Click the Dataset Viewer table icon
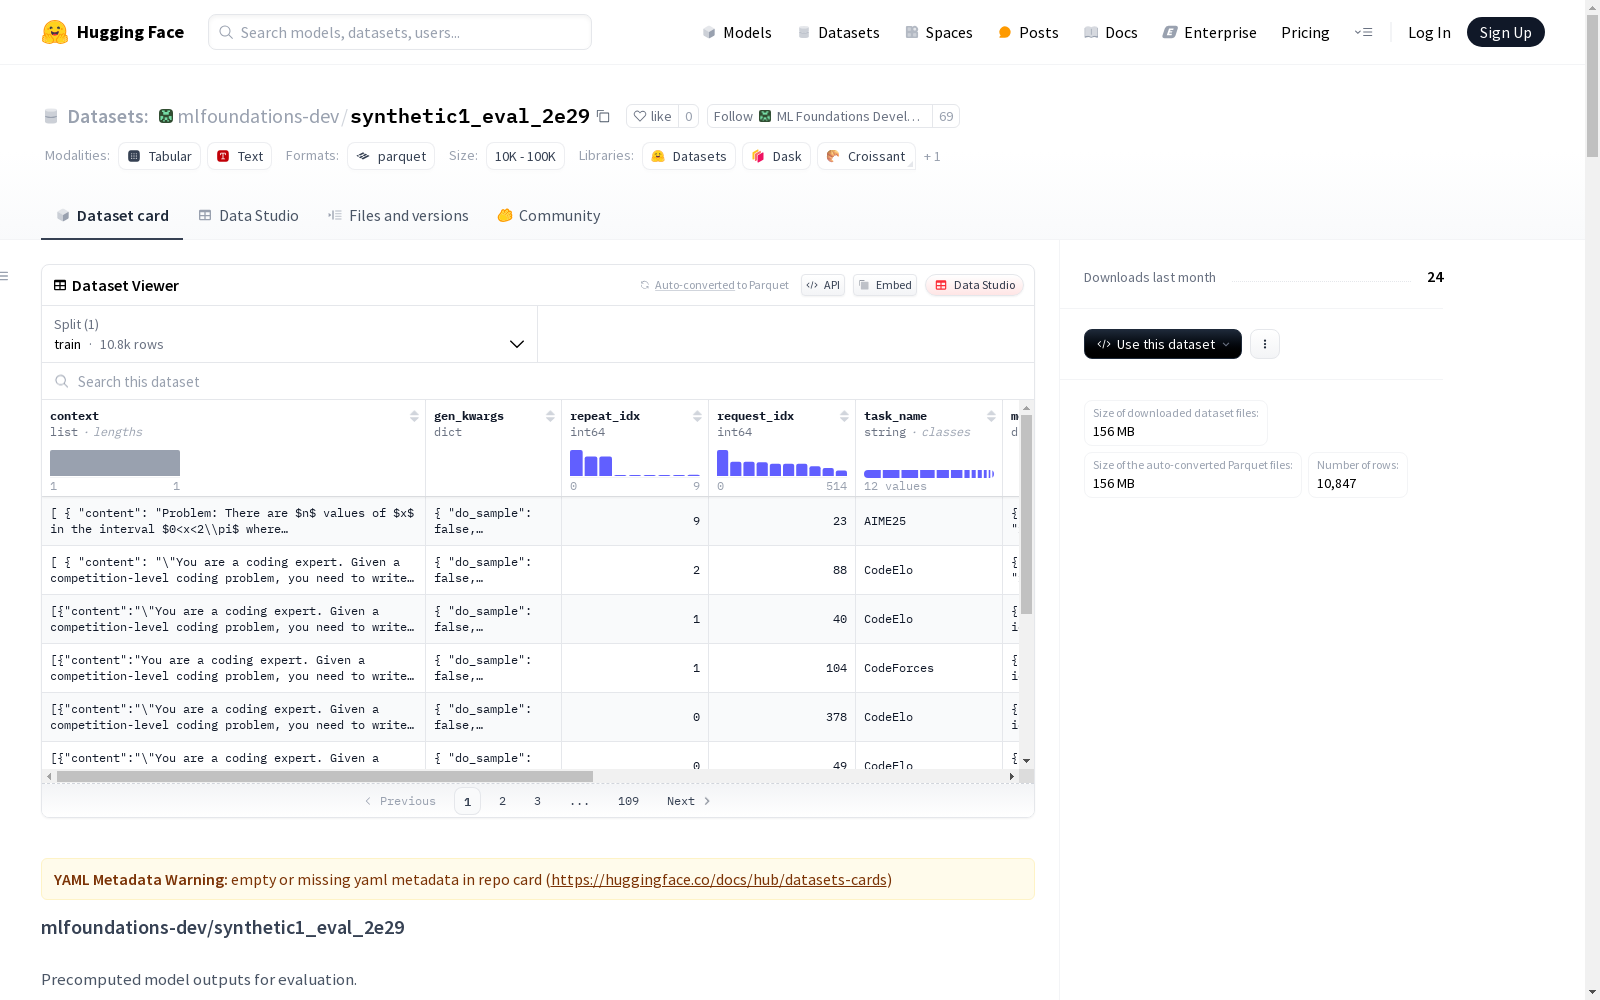The image size is (1600, 1000). 60,285
